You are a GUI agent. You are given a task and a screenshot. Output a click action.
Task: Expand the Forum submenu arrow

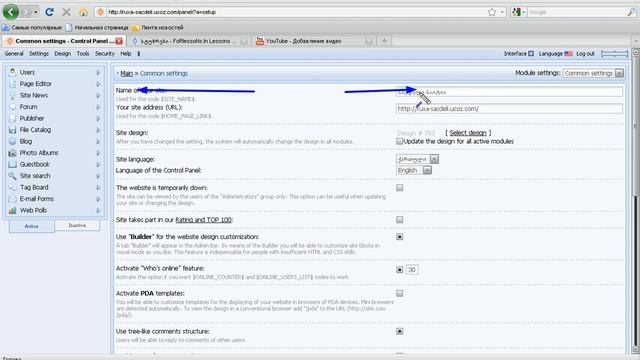click(x=98, y=107)
